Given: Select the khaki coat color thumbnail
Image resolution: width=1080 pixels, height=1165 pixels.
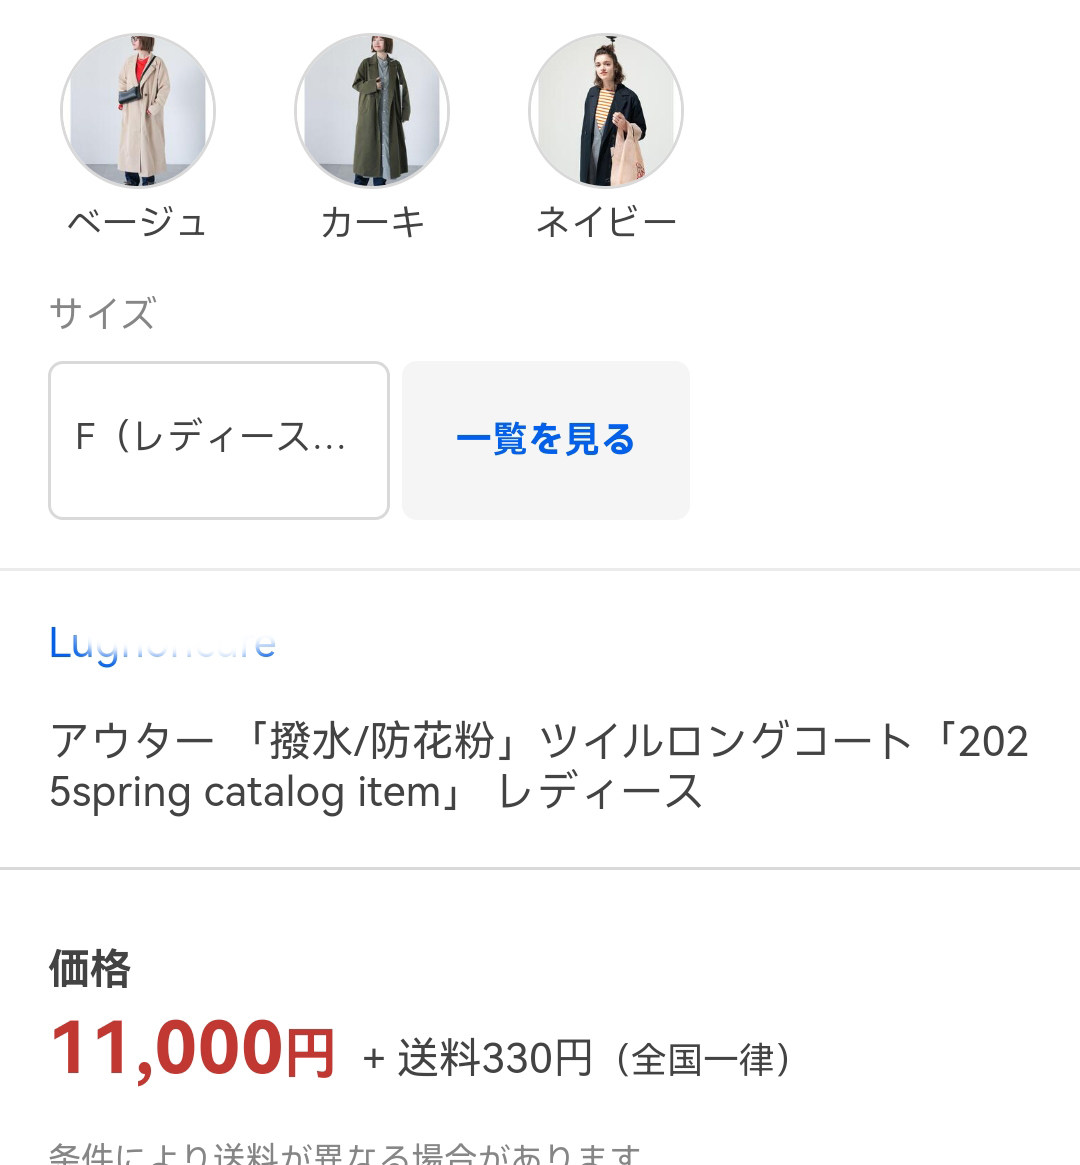Looking at the screenshot, I should coord(372,110).
